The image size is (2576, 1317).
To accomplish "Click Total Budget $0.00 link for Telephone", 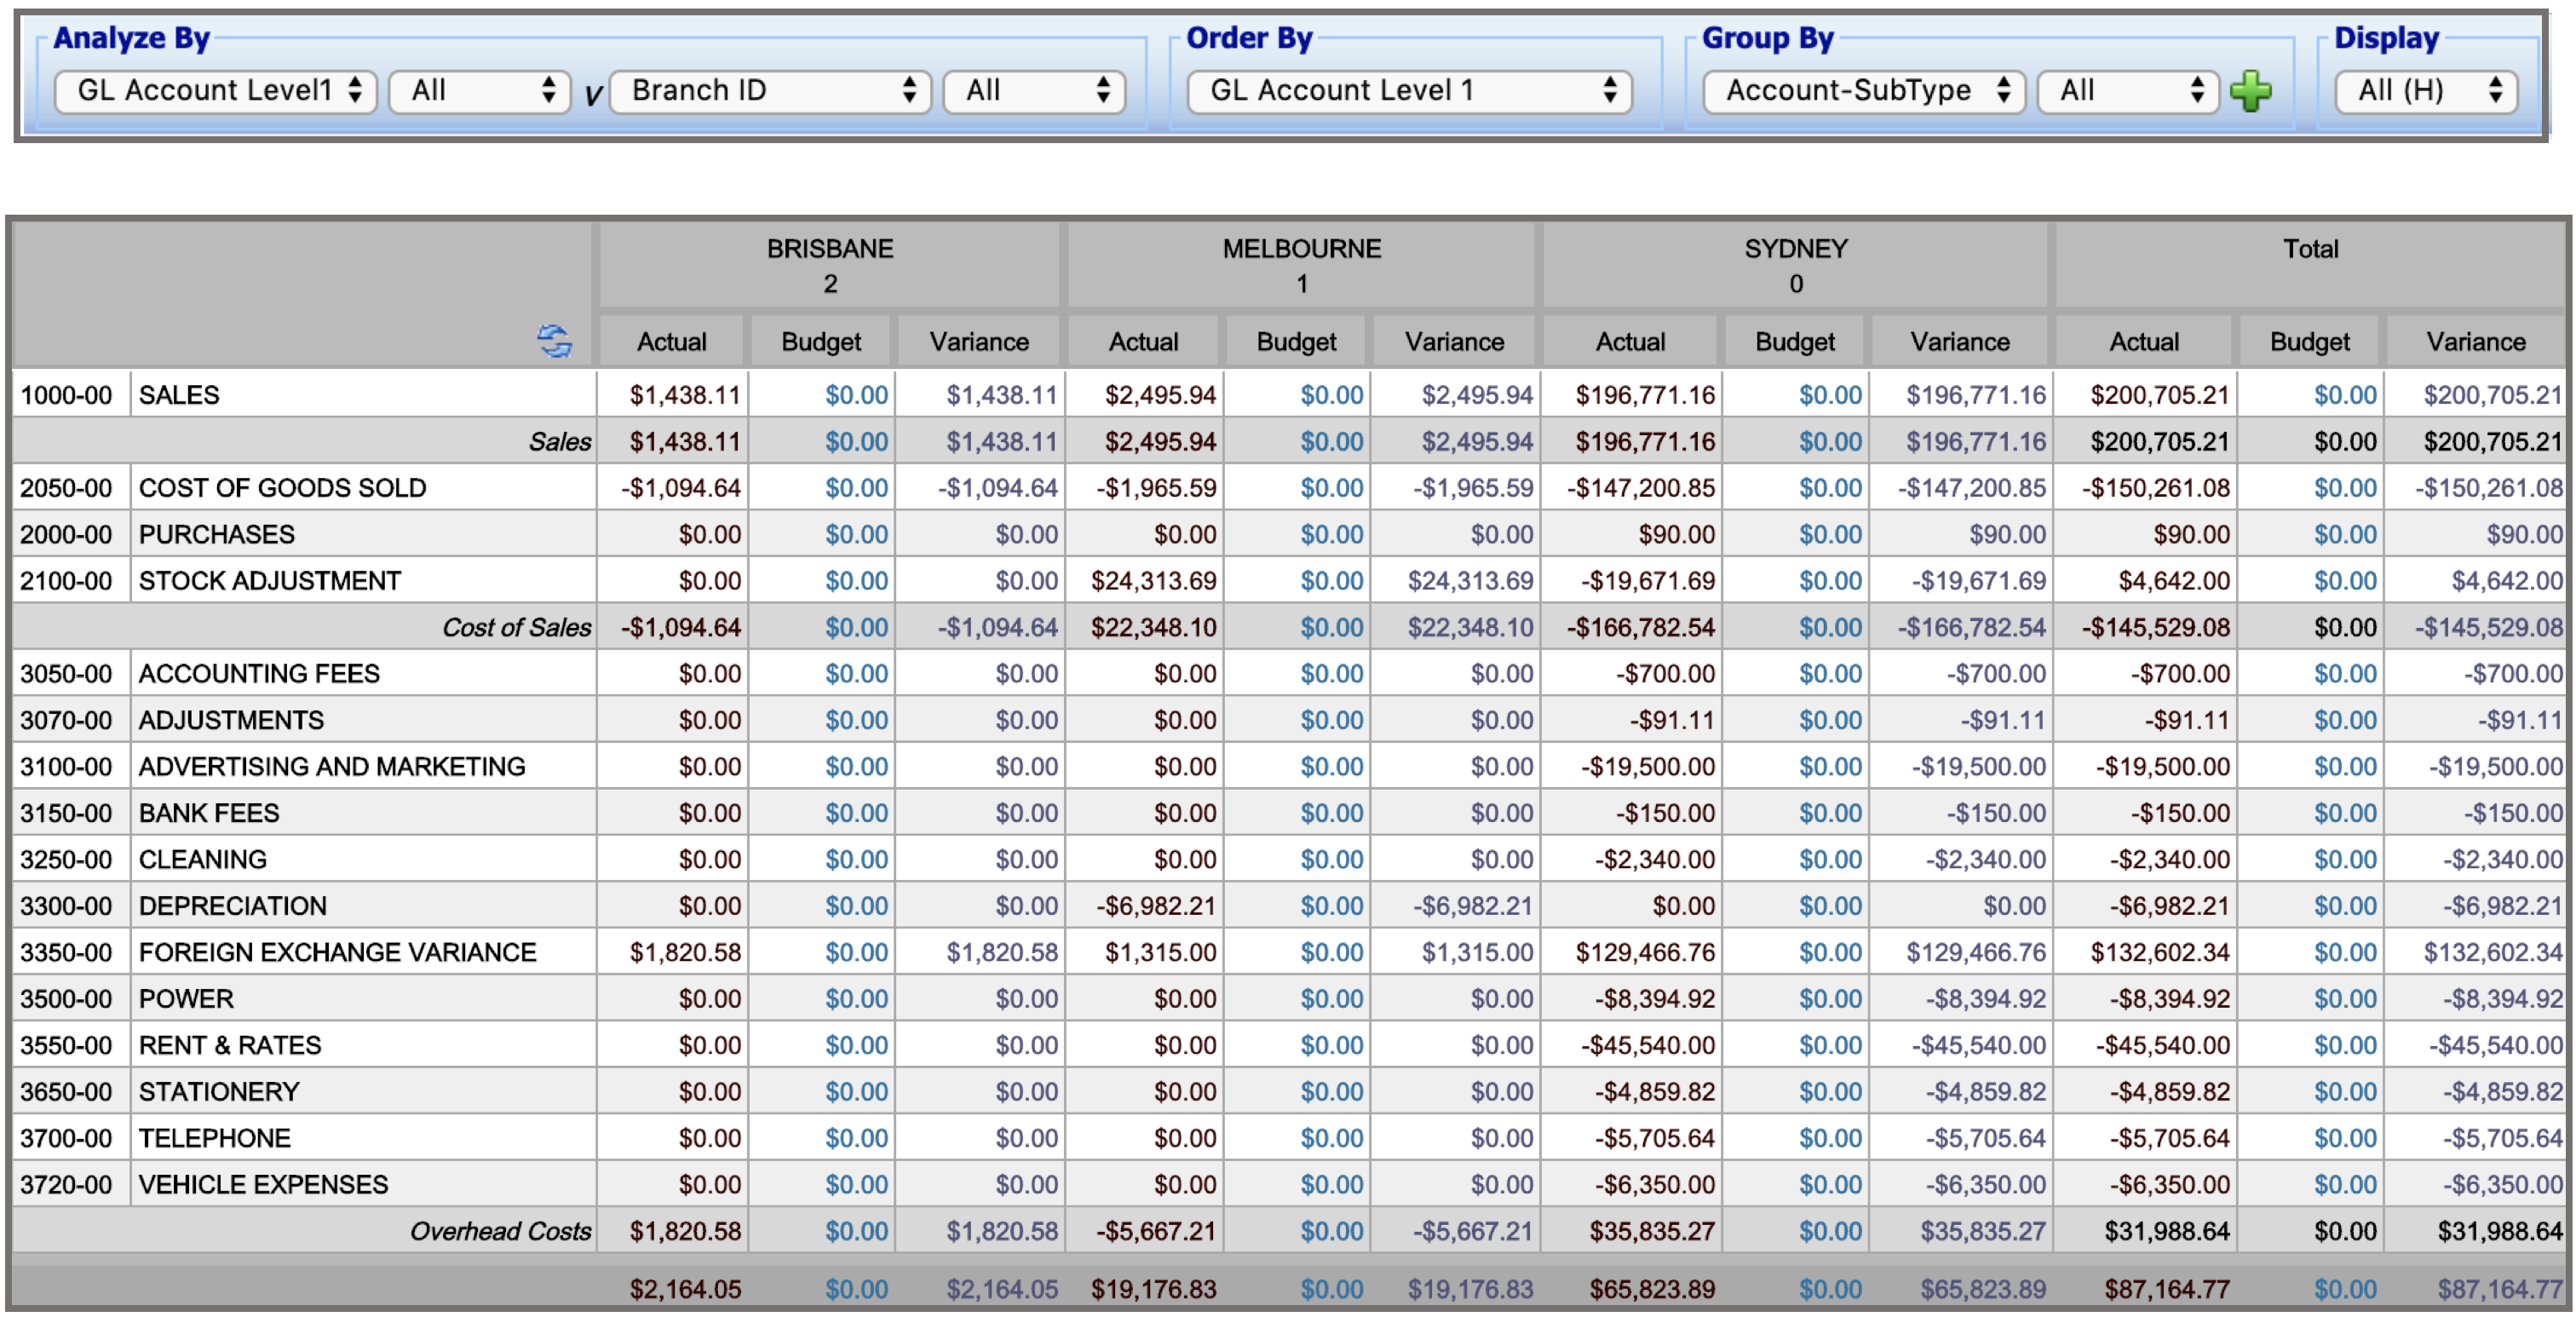I will 2345,1138.
